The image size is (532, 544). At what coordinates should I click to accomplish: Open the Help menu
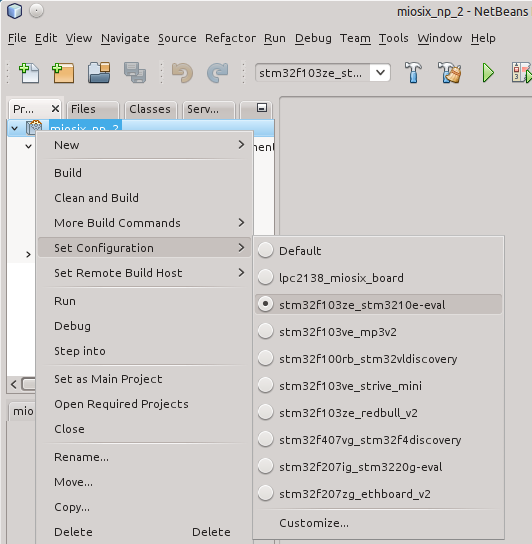483,38
